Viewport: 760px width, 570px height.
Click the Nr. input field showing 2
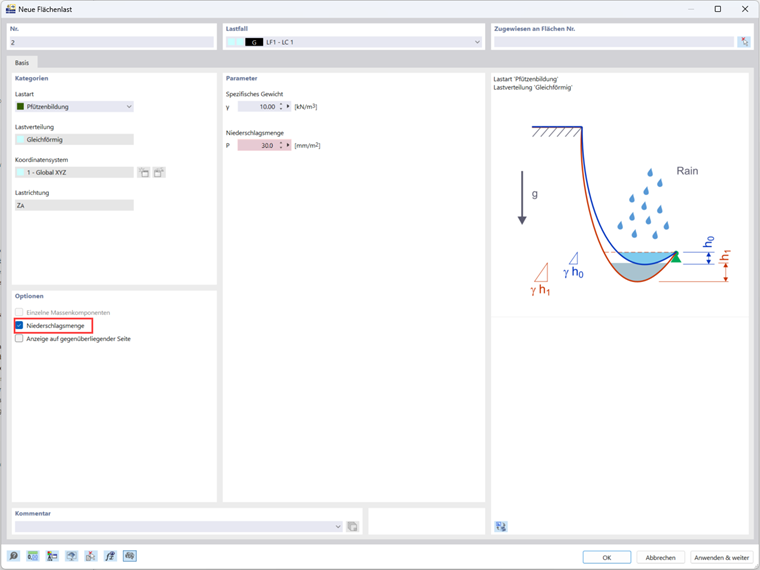click(x=111, y=42)
